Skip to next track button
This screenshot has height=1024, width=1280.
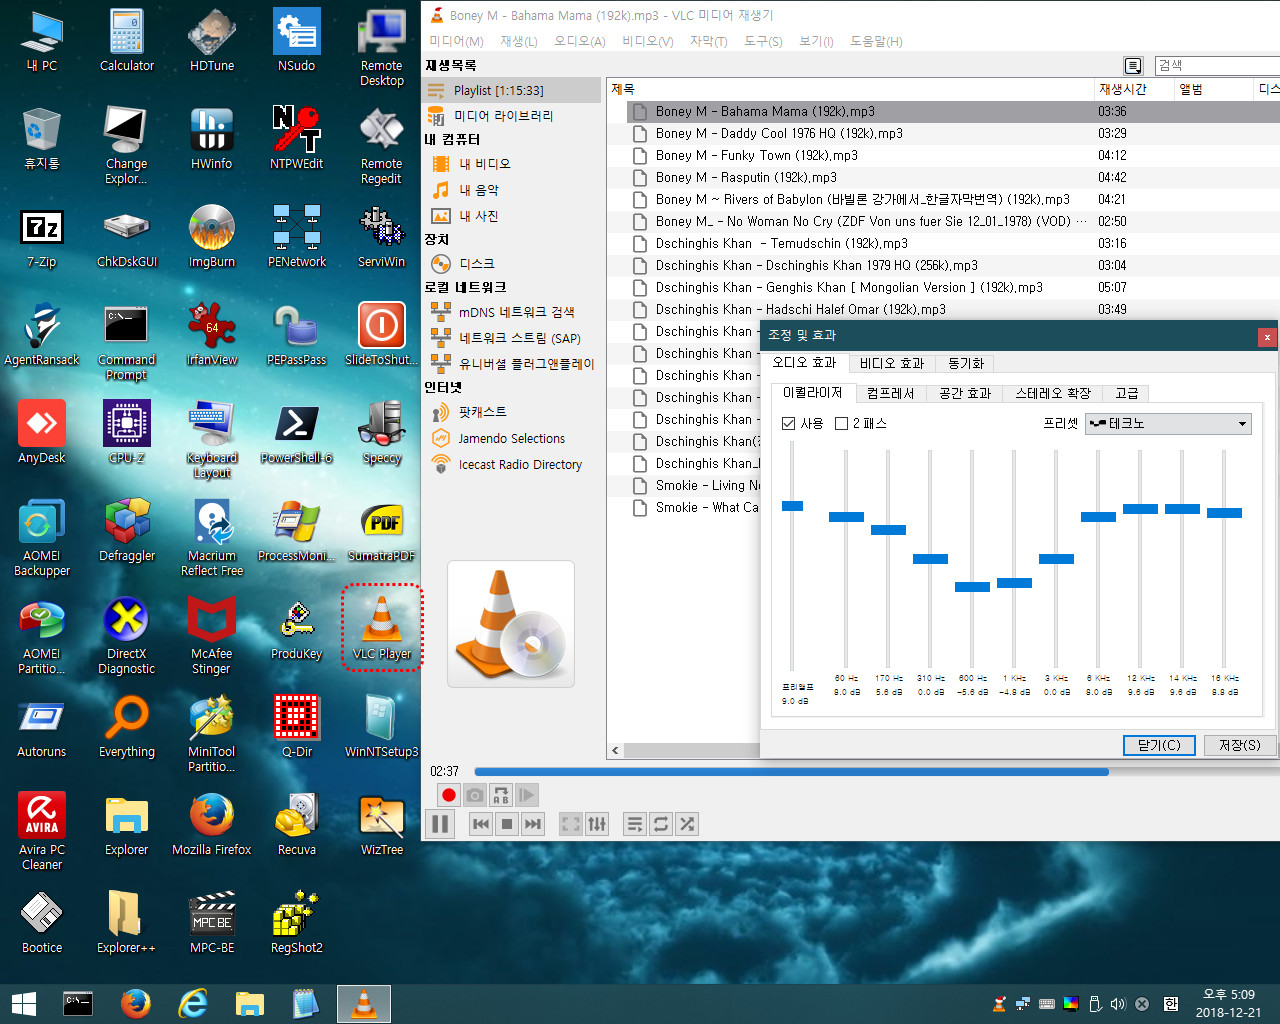[533, 824]
